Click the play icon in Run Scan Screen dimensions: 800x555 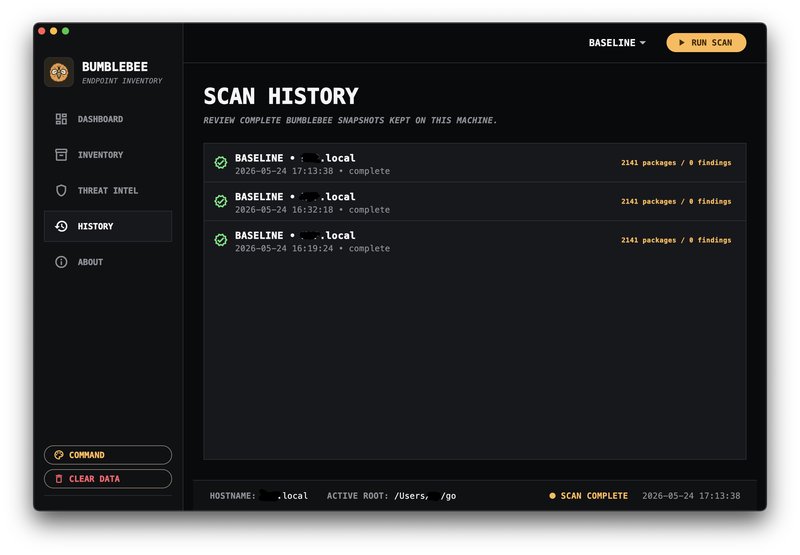click(x=682, y=42)
